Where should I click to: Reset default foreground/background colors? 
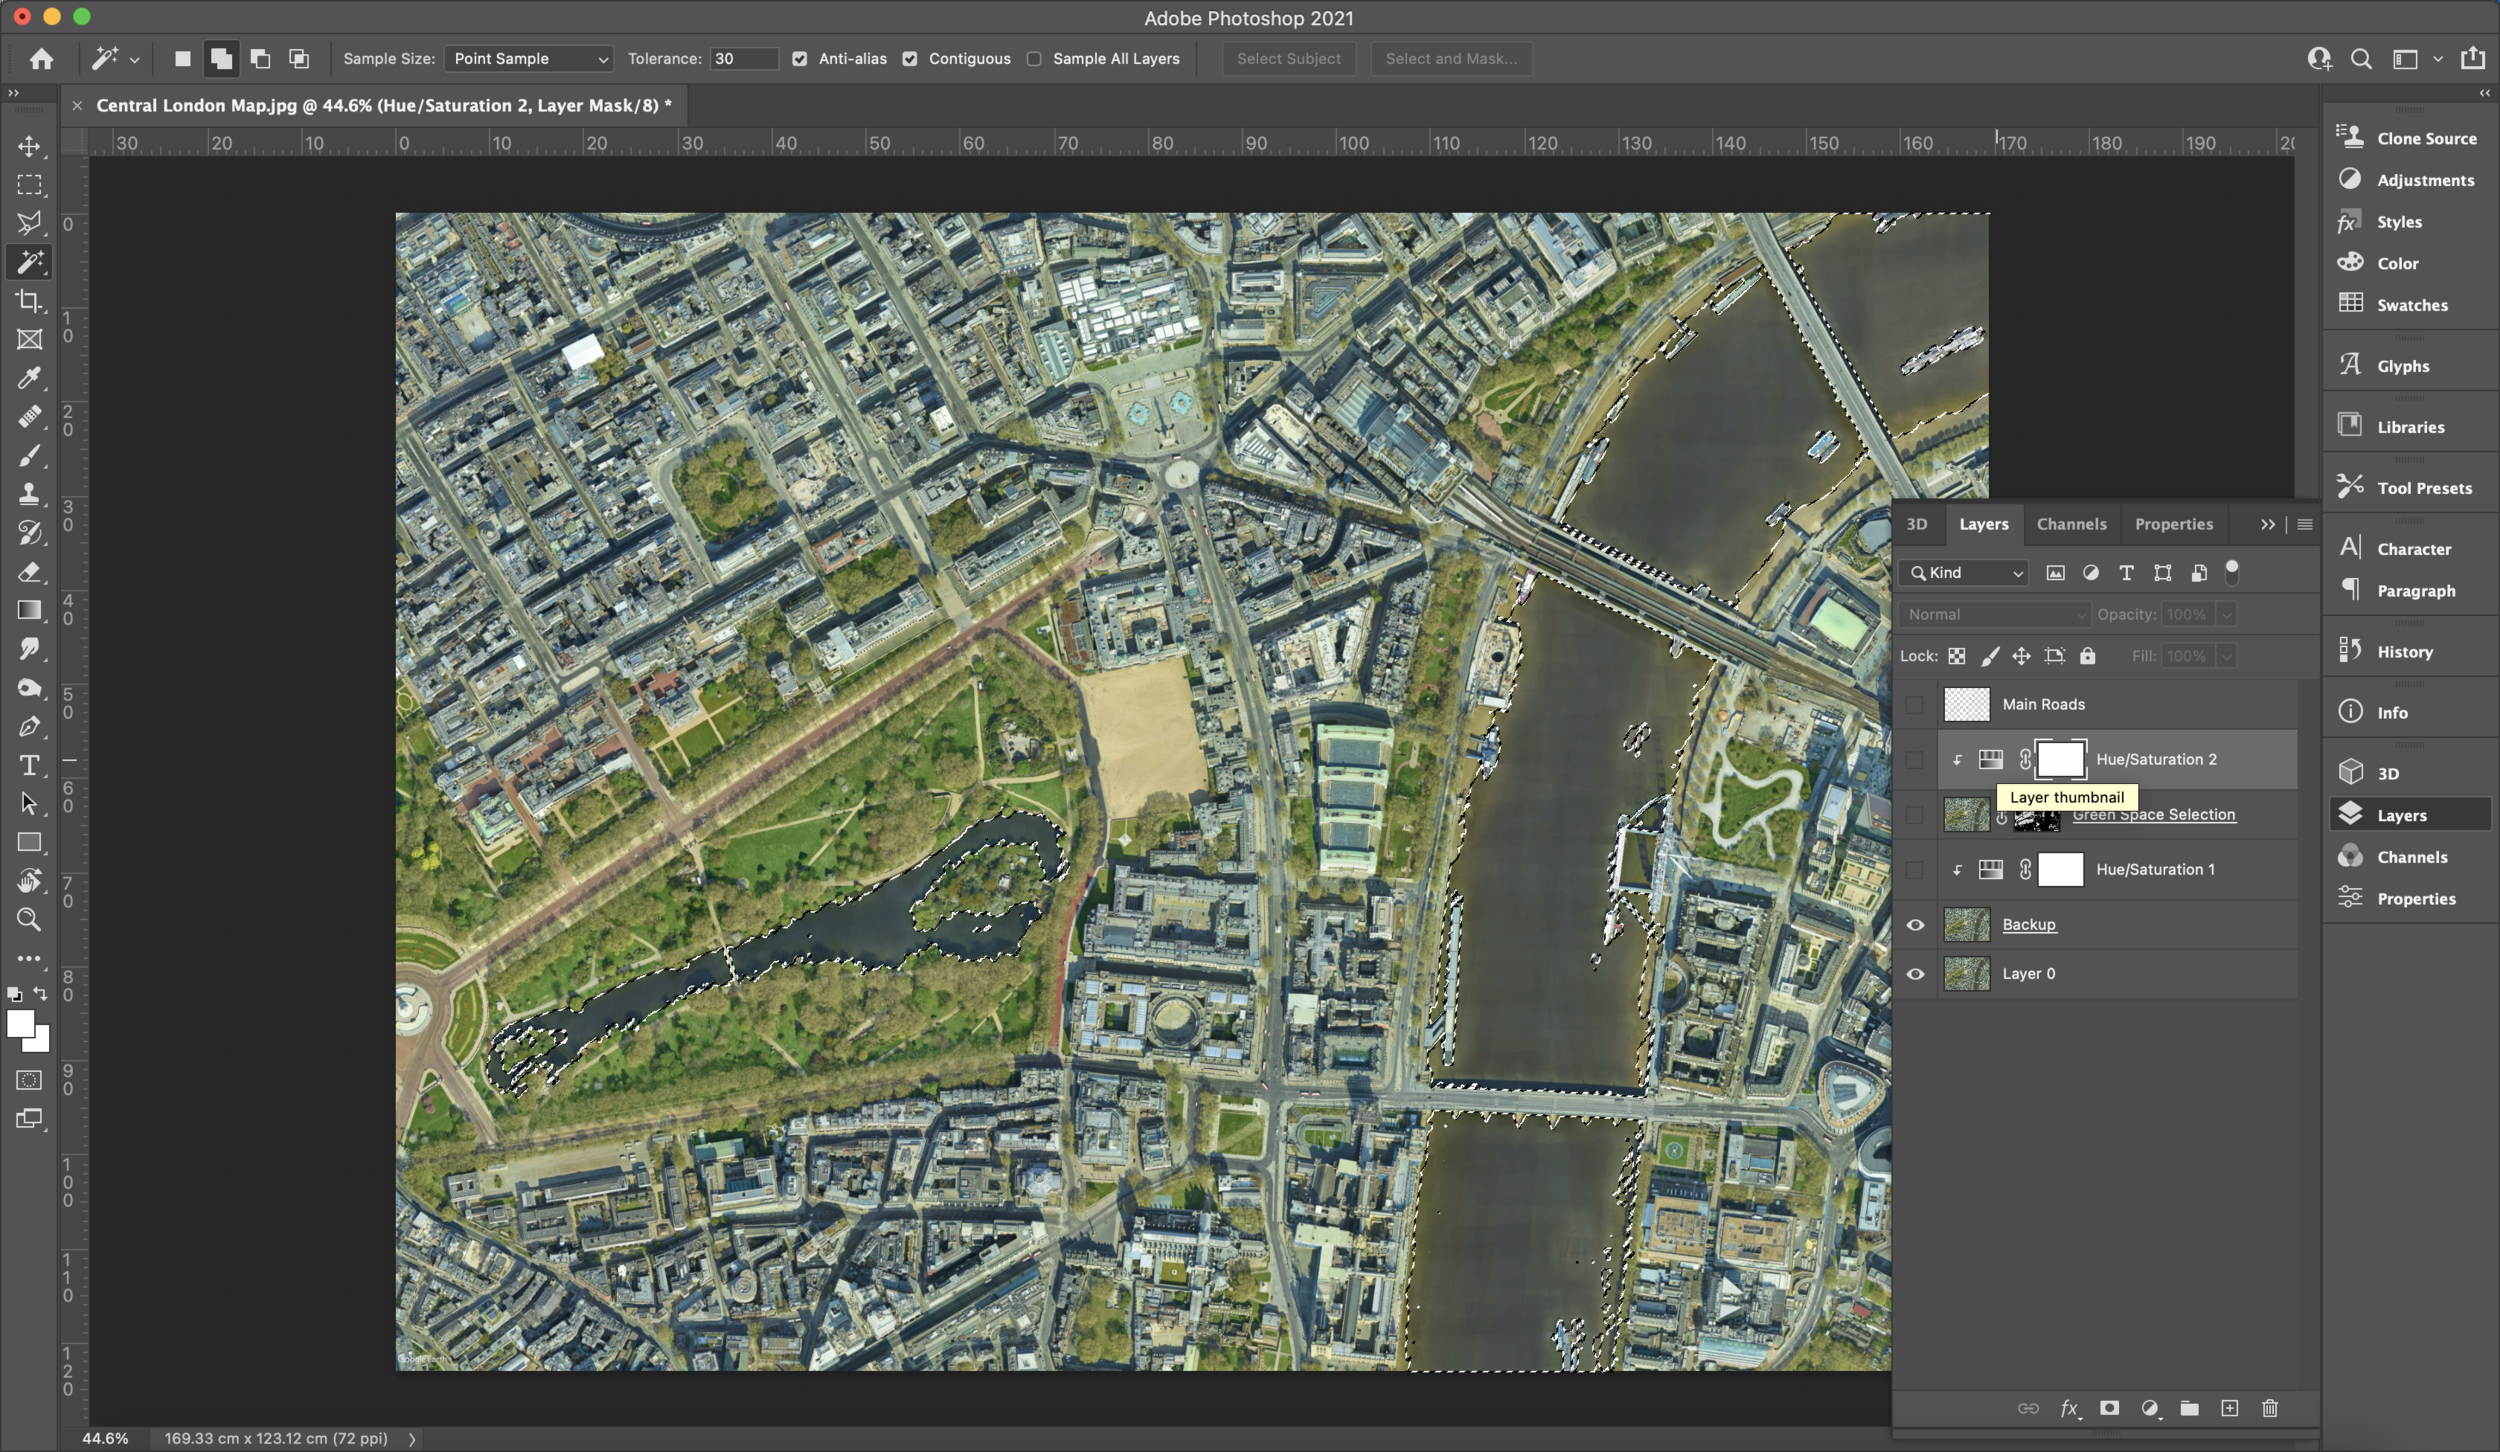coord(14,995)
